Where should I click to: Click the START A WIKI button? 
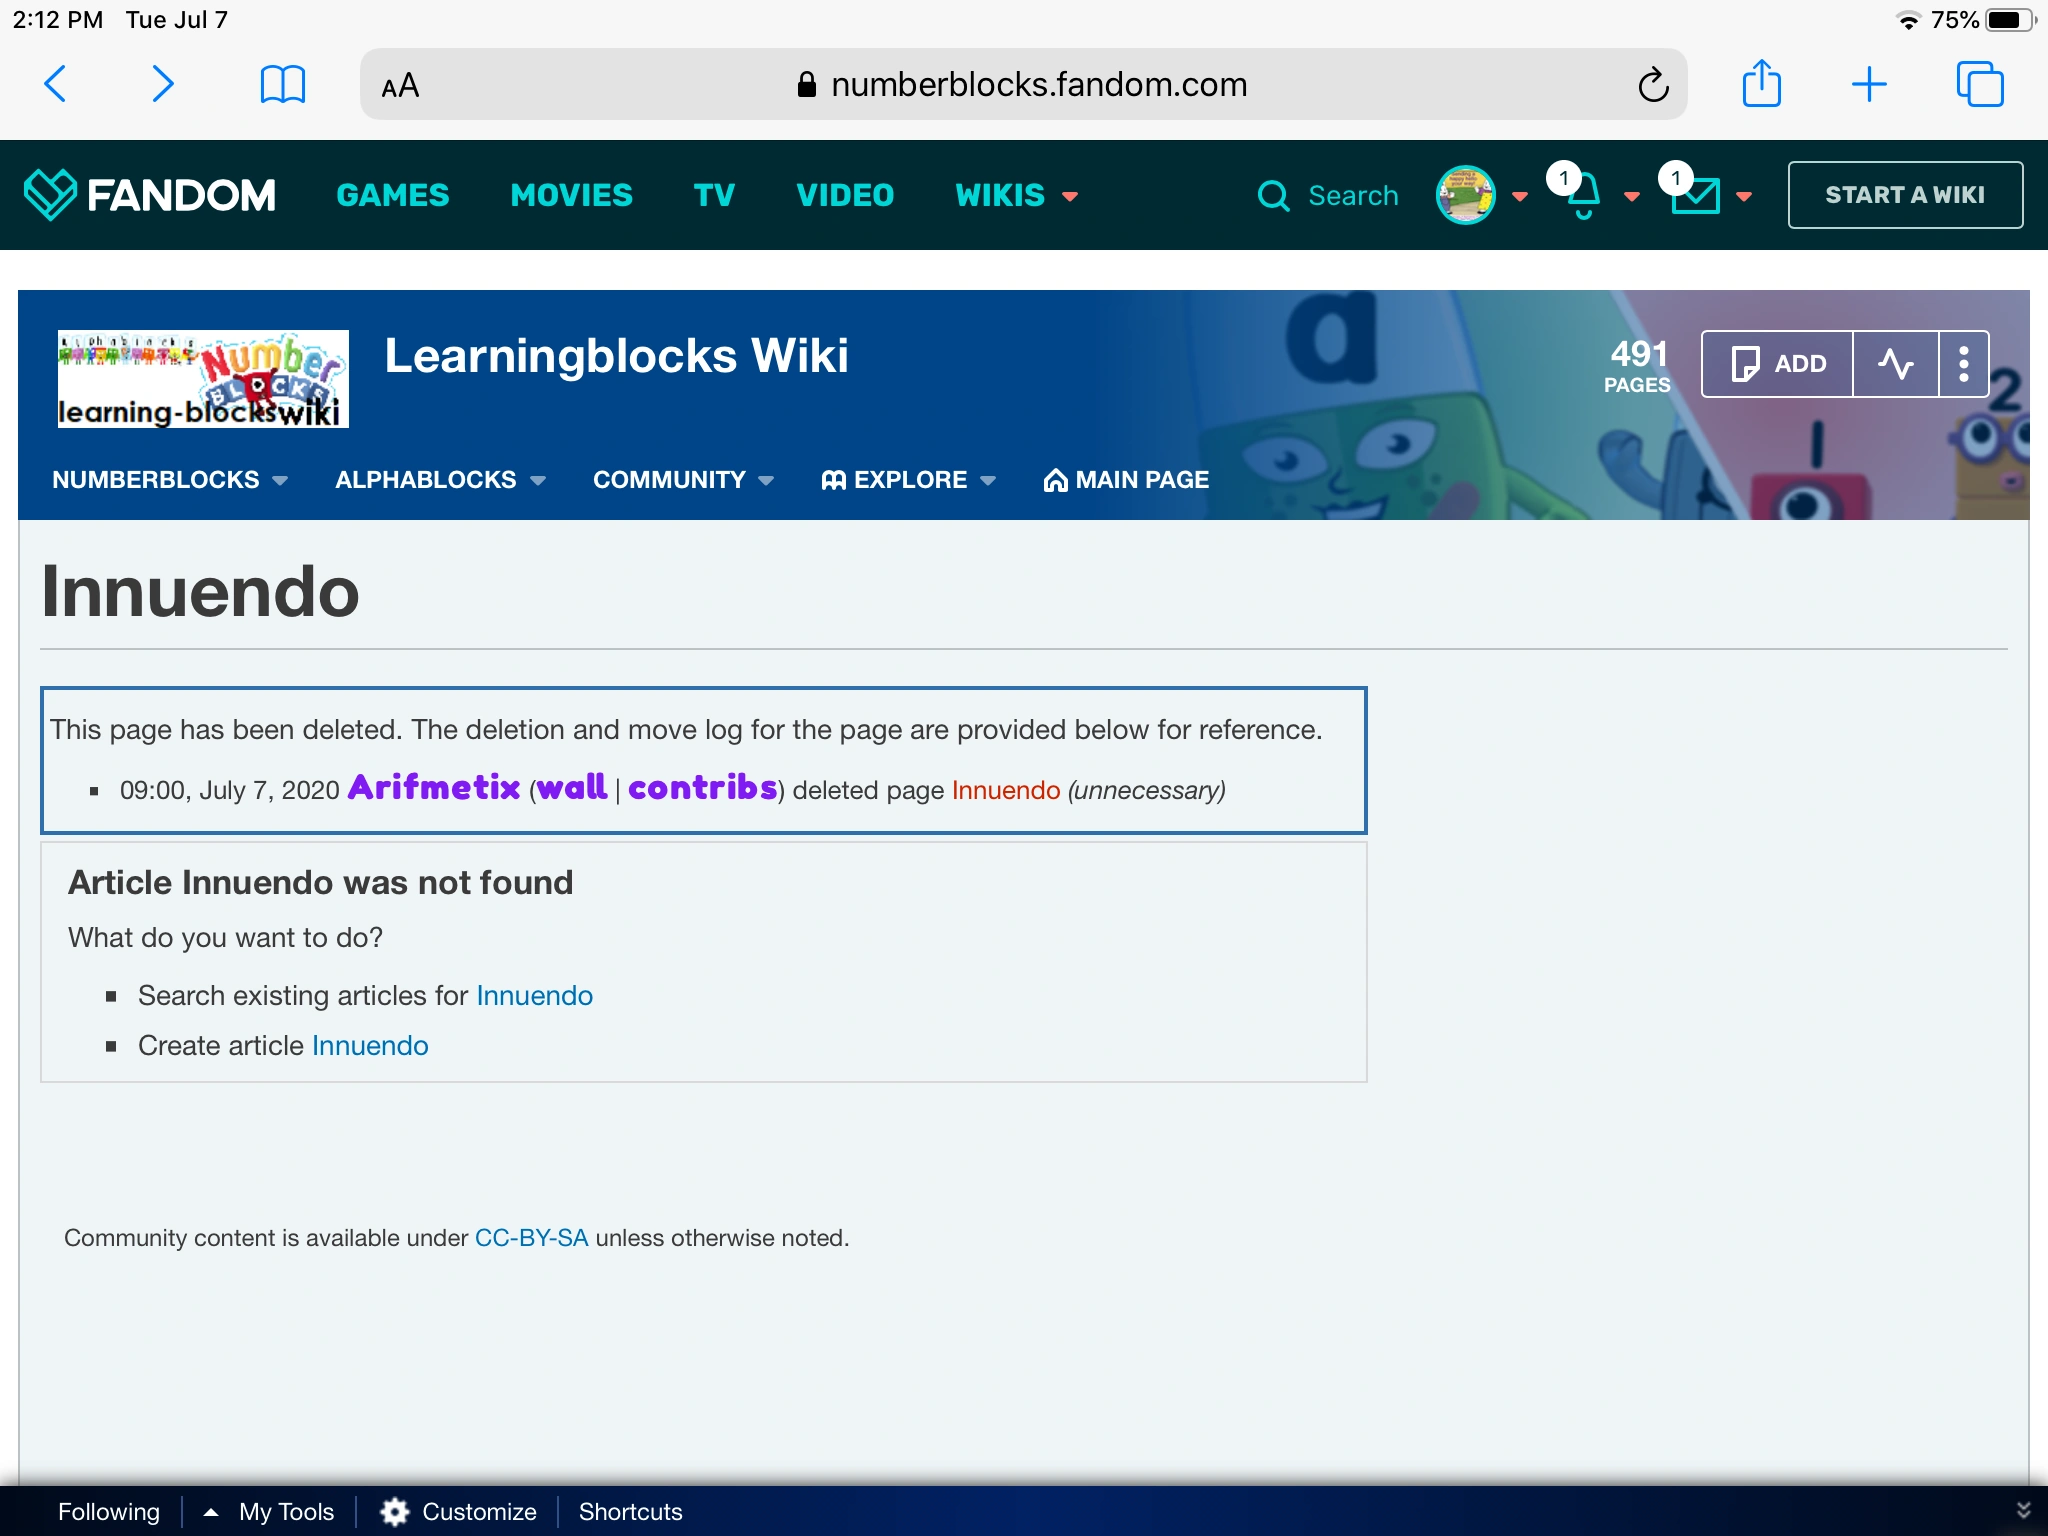pyautogui.click(x=1904, y=195)
